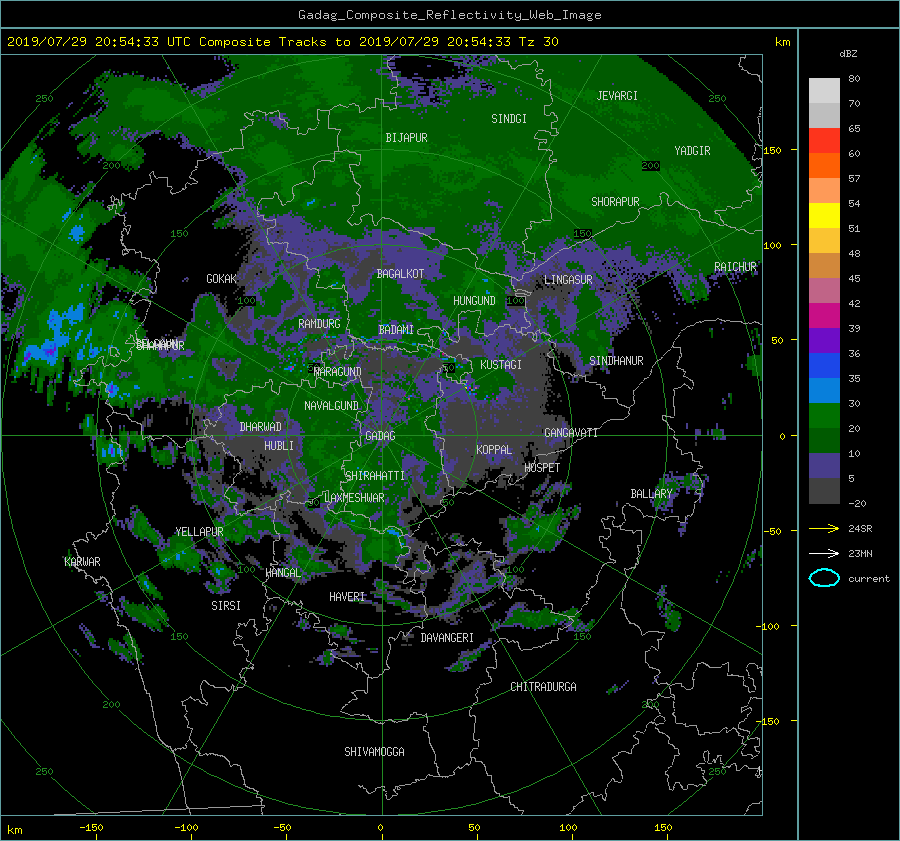Click the GADAG radar center label
This screenshot has height=841, width=900.
click(x=380, y=436)
